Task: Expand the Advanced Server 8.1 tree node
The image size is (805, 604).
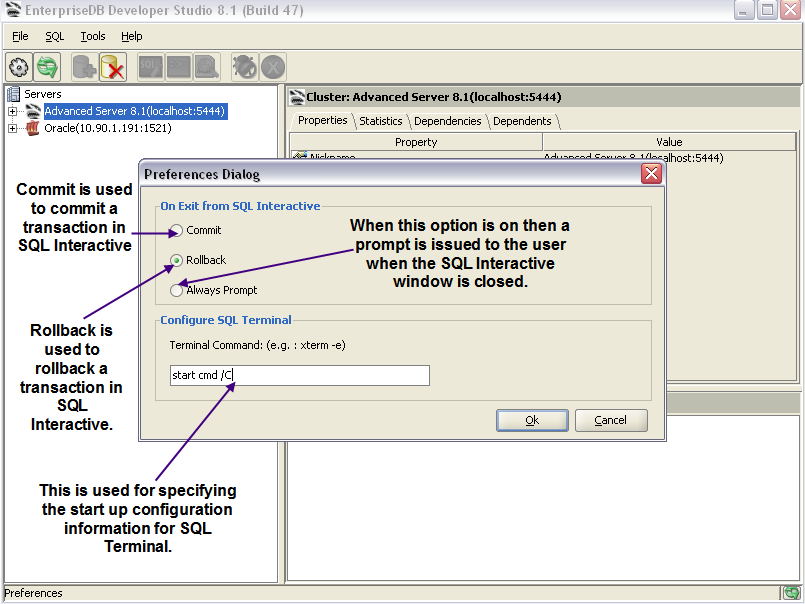Action: coord(12,111)
